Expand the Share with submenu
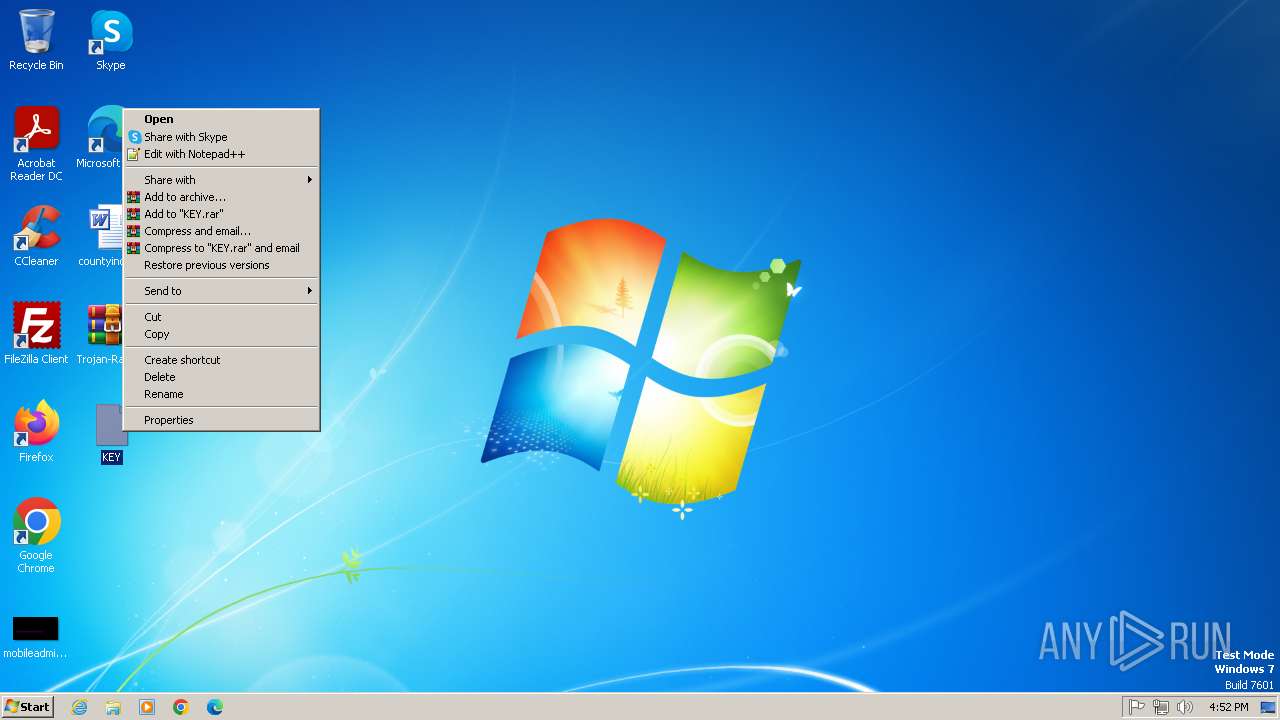Image resolution: width=1280 pixels, height=720 pixels. point(221,180)
